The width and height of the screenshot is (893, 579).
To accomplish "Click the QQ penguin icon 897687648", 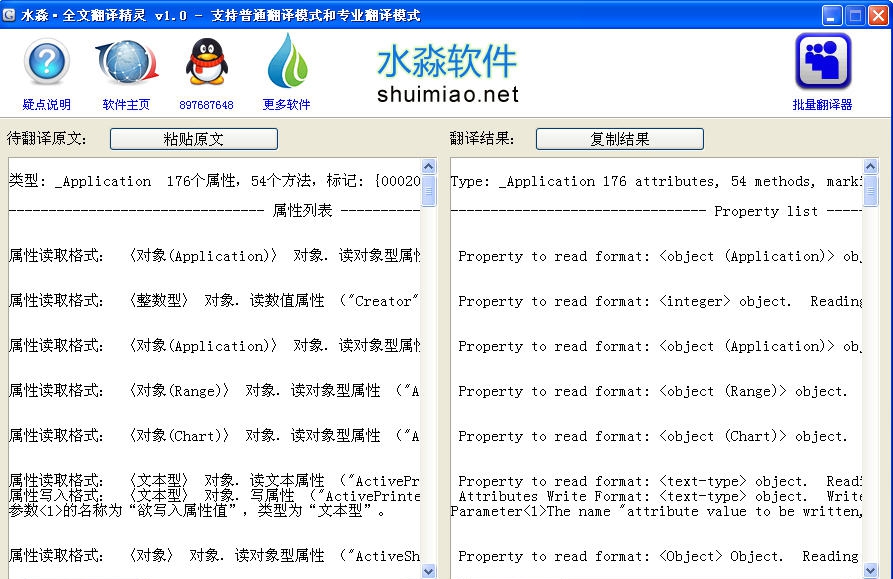I will pos(207,61).
